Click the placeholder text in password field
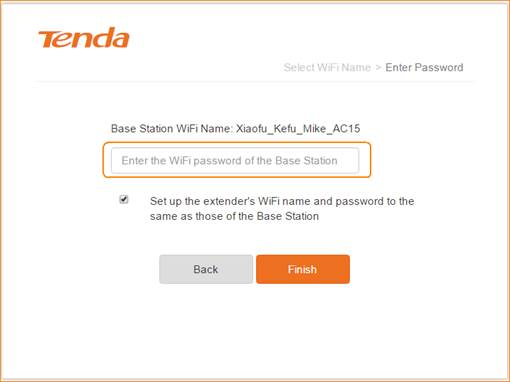 click(x=229, y=161)
